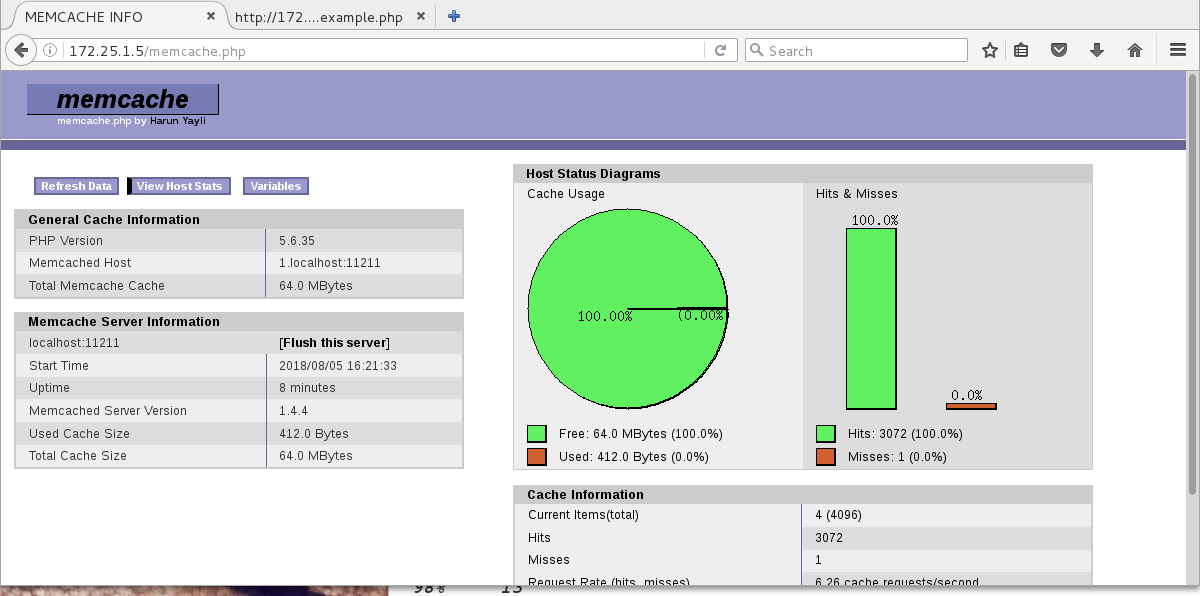Click the green Hits legend swatch
1200x596 pixels.
pos(826,434)
